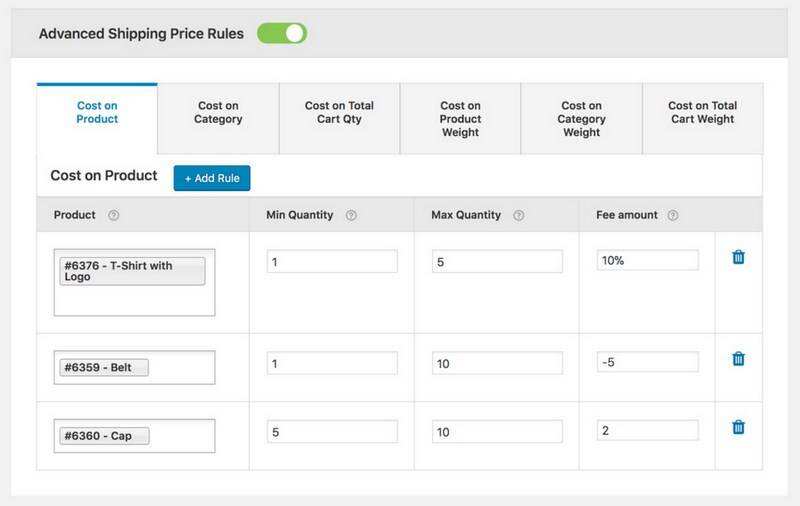Viewport: 800px width, 506px height.
Task: Click the Add Rule button
Action: tap(212, 178)
